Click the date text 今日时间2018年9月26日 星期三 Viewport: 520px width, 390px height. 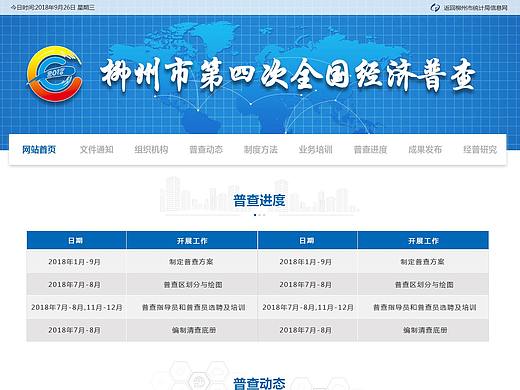[x=53, y=7]
